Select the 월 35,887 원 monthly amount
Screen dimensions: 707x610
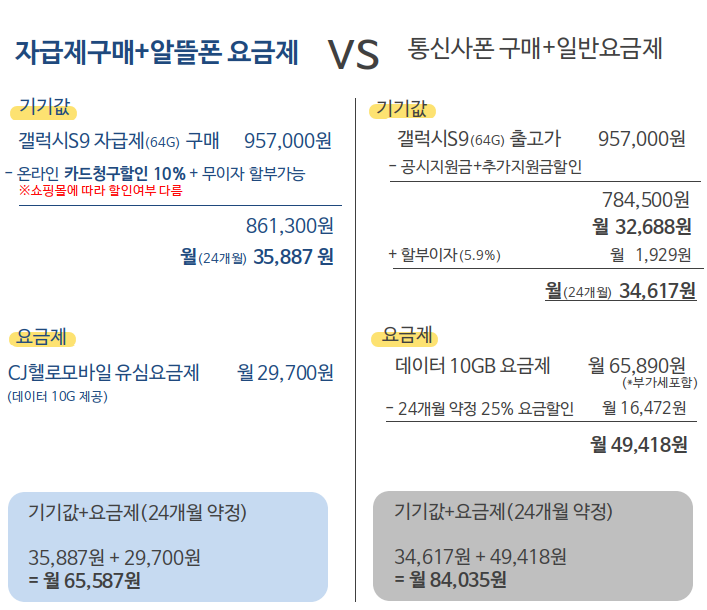click(x=257, y=257)
